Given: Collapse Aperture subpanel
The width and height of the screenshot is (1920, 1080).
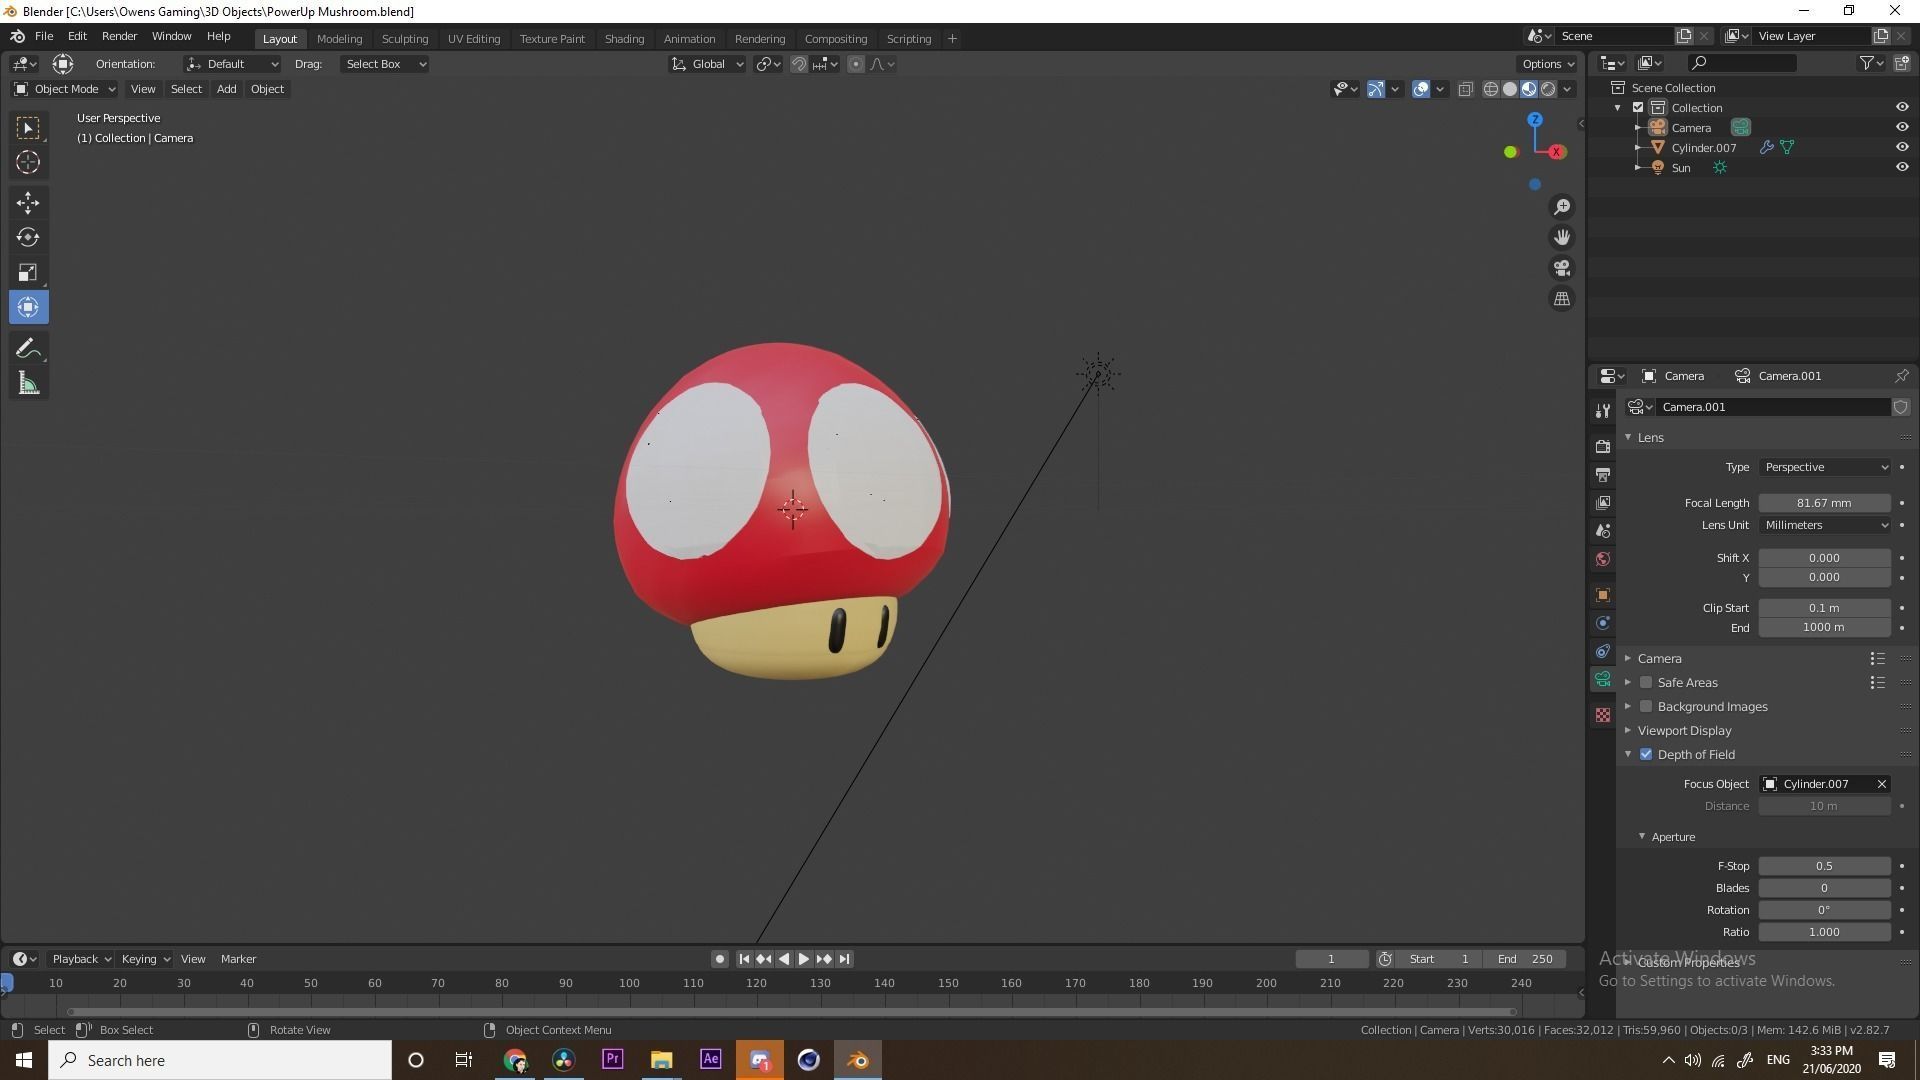Looking at the screenshot, I should [x=1673, y=837].
